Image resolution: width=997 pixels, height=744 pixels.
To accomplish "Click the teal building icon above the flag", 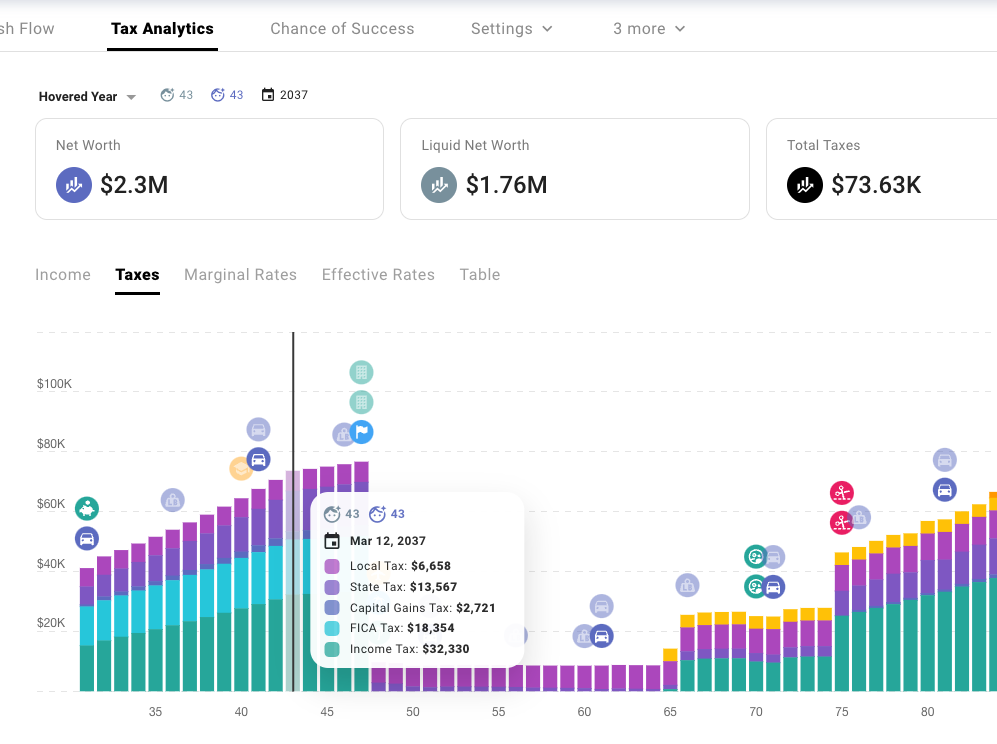I will [360, 402].
